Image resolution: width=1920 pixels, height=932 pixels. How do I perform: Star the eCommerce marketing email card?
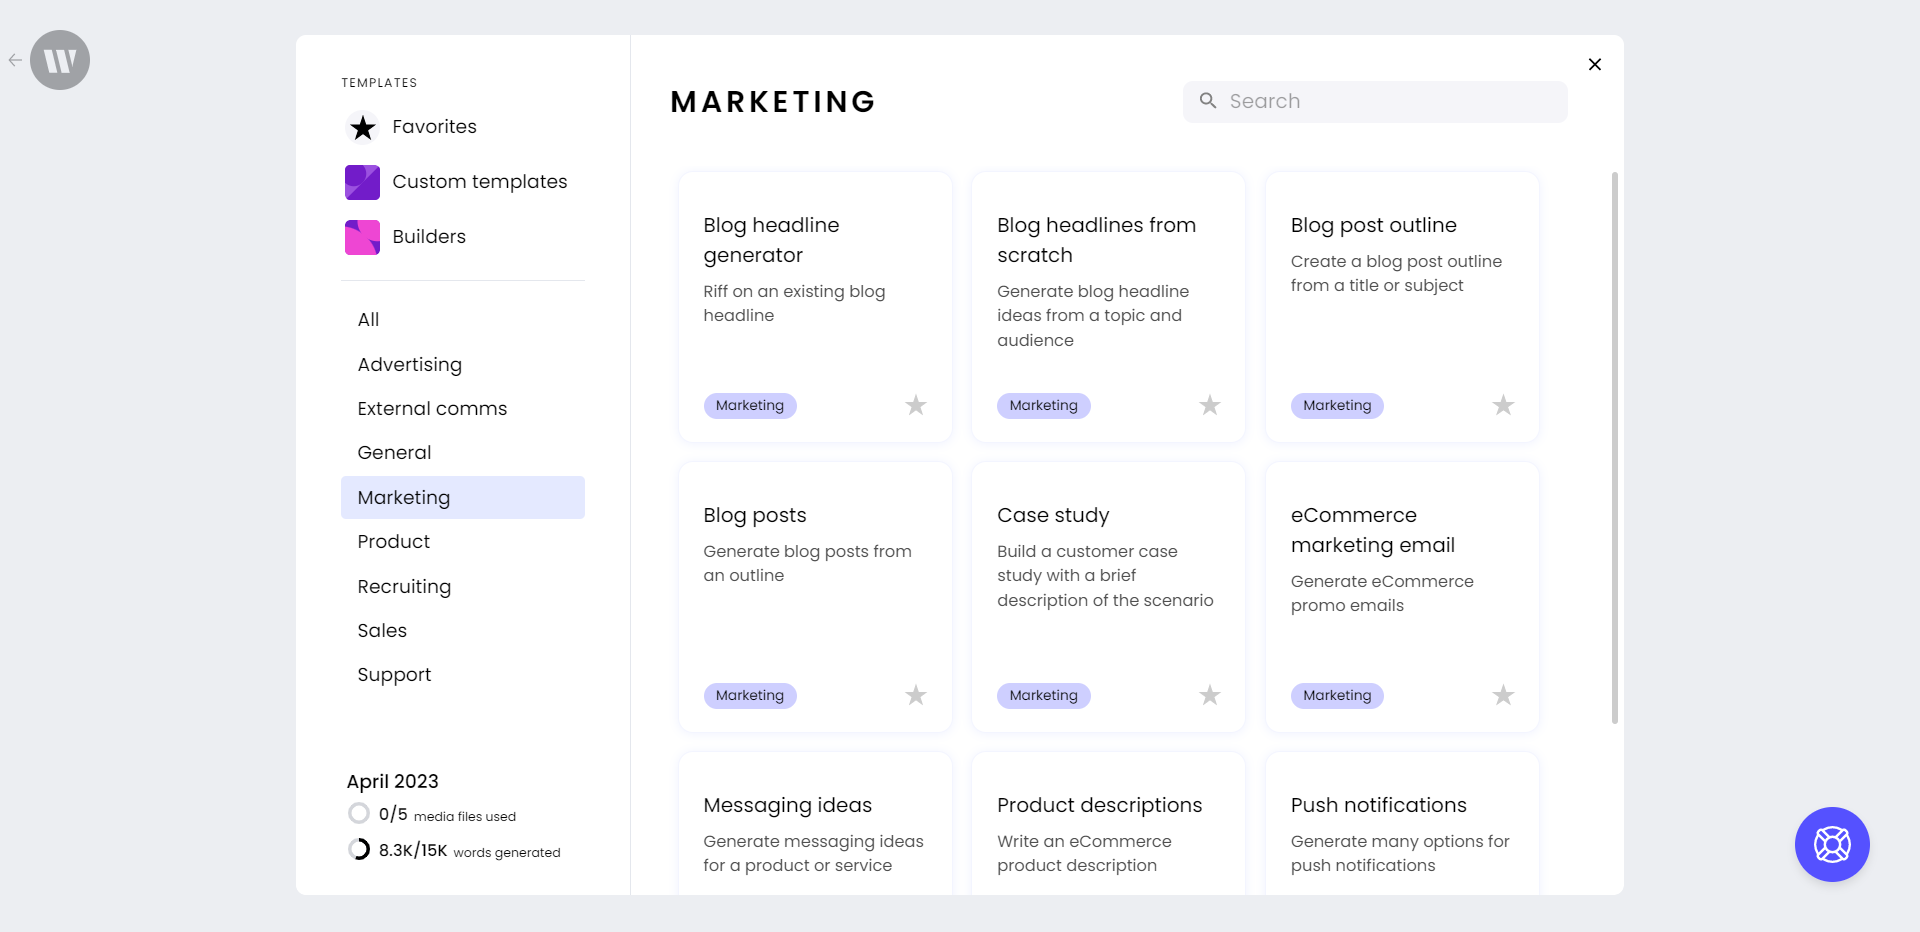[1503, 695]
